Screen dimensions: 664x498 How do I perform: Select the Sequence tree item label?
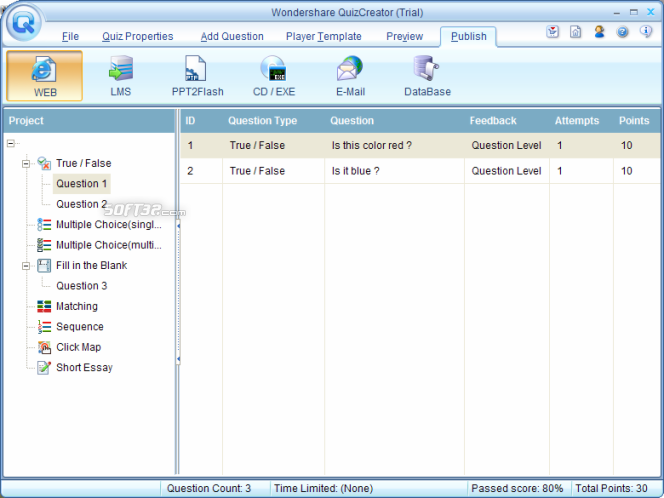click(80, 326)
